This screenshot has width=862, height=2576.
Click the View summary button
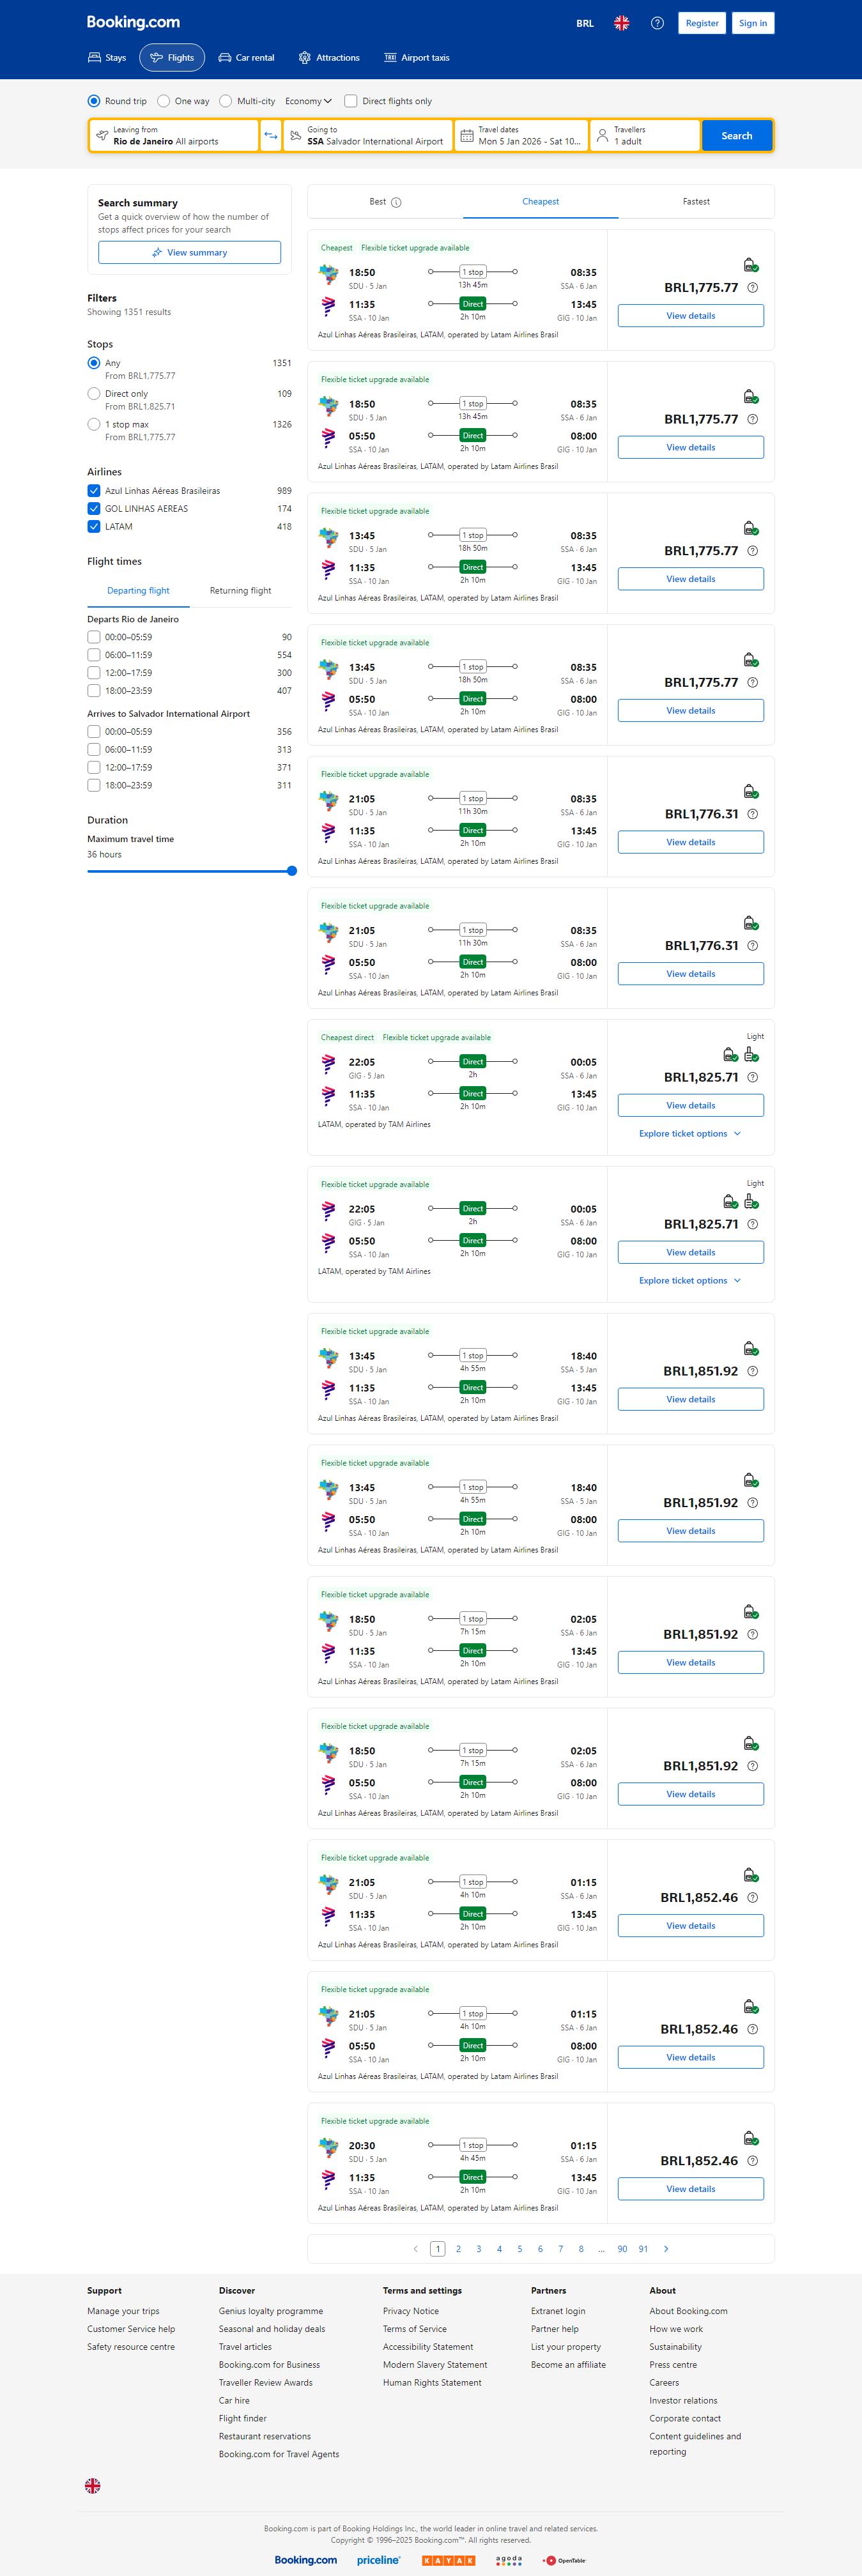pyautogui.click(x=189, y=253)
